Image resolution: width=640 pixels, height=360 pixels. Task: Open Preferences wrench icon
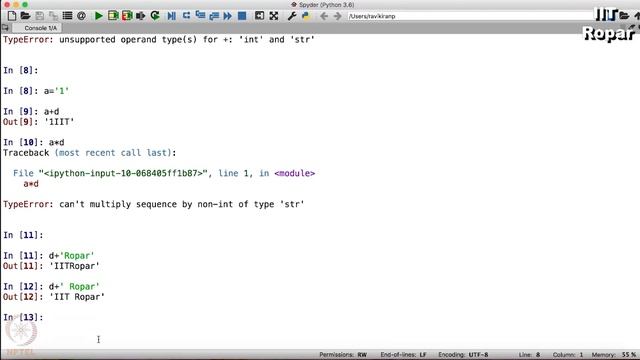[291, 16]
